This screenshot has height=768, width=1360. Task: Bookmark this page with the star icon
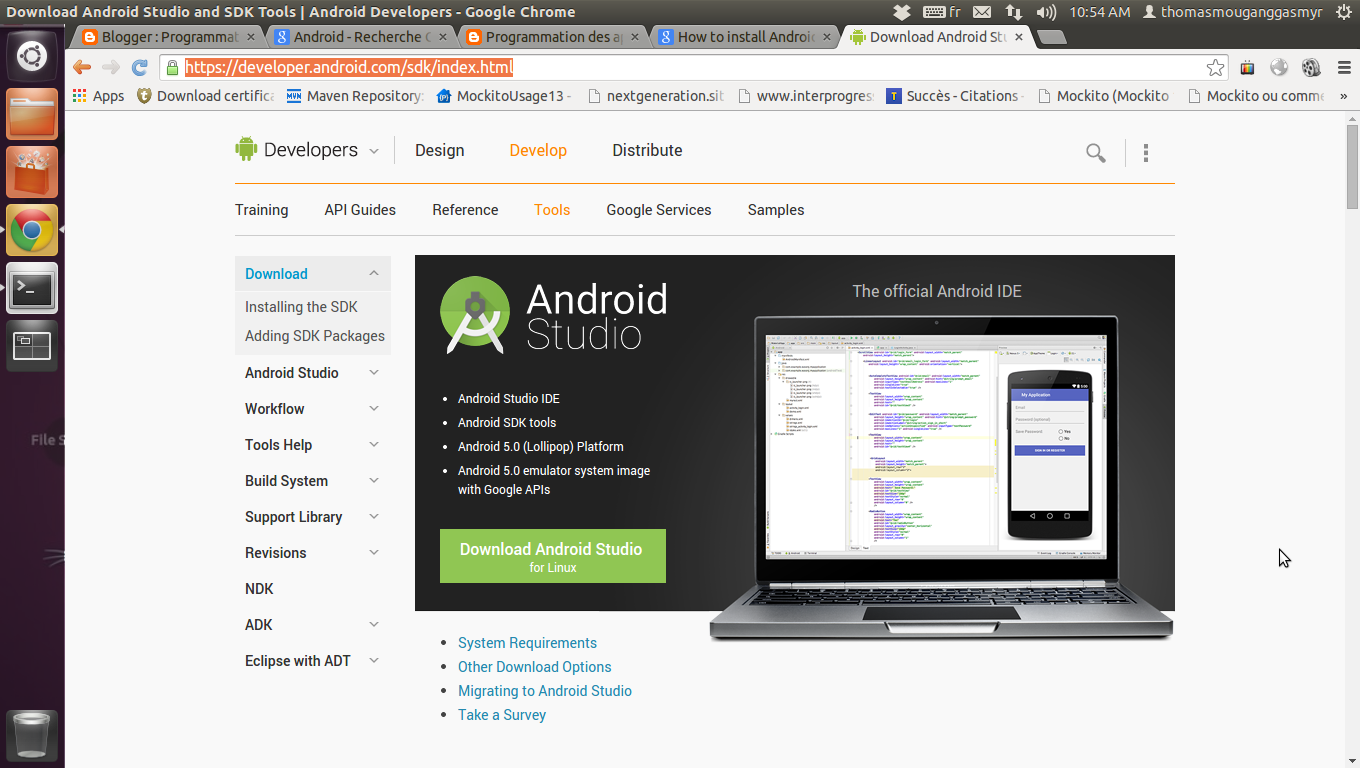click(x=1214, y=67)
